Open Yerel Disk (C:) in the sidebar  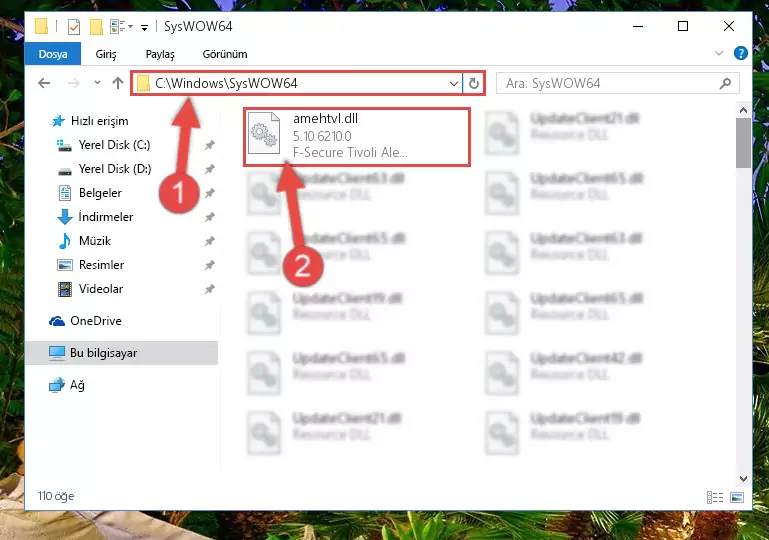pyautogui.click(x=114, y=145)
